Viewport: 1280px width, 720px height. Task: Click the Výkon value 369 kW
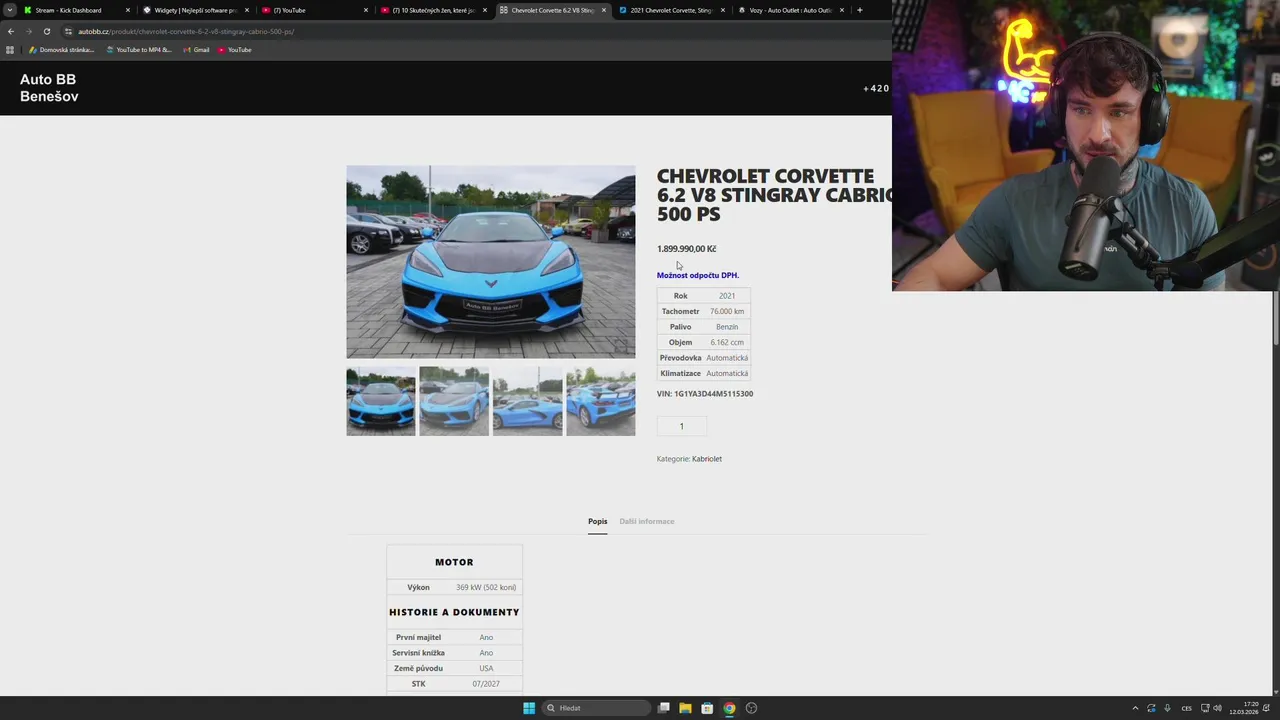tap(486, 587)
